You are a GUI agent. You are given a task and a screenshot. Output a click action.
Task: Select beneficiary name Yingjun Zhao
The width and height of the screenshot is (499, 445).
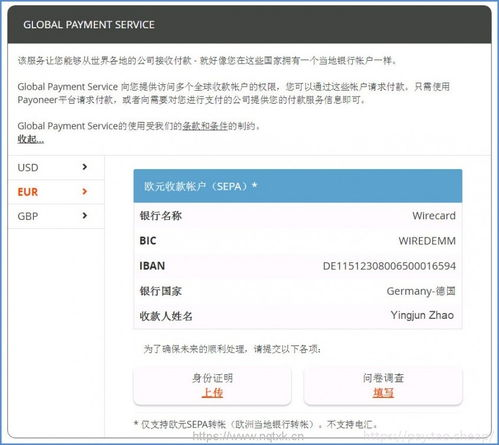coord(422,315)
